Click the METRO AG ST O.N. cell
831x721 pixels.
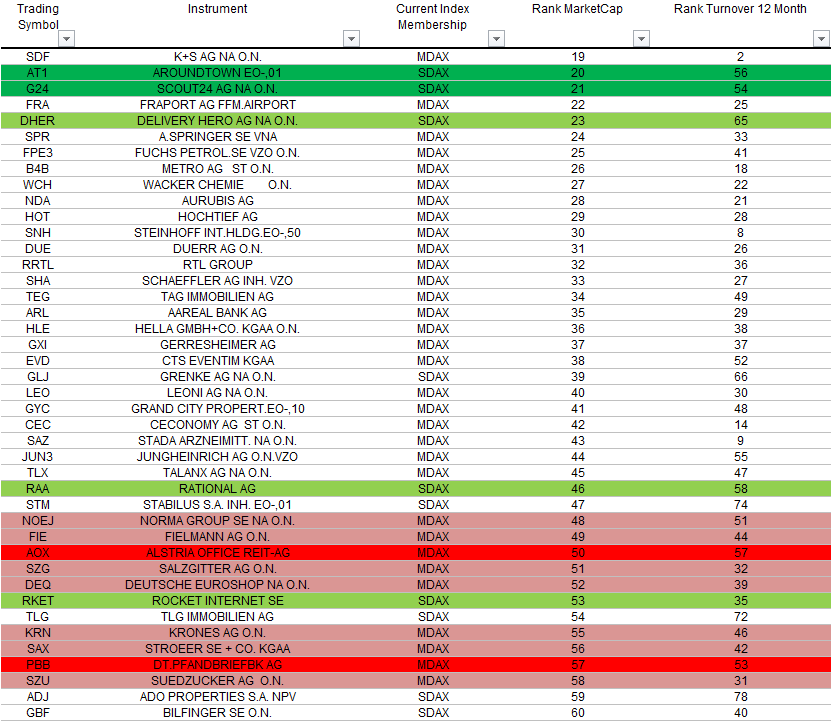(x=217, y=169)
